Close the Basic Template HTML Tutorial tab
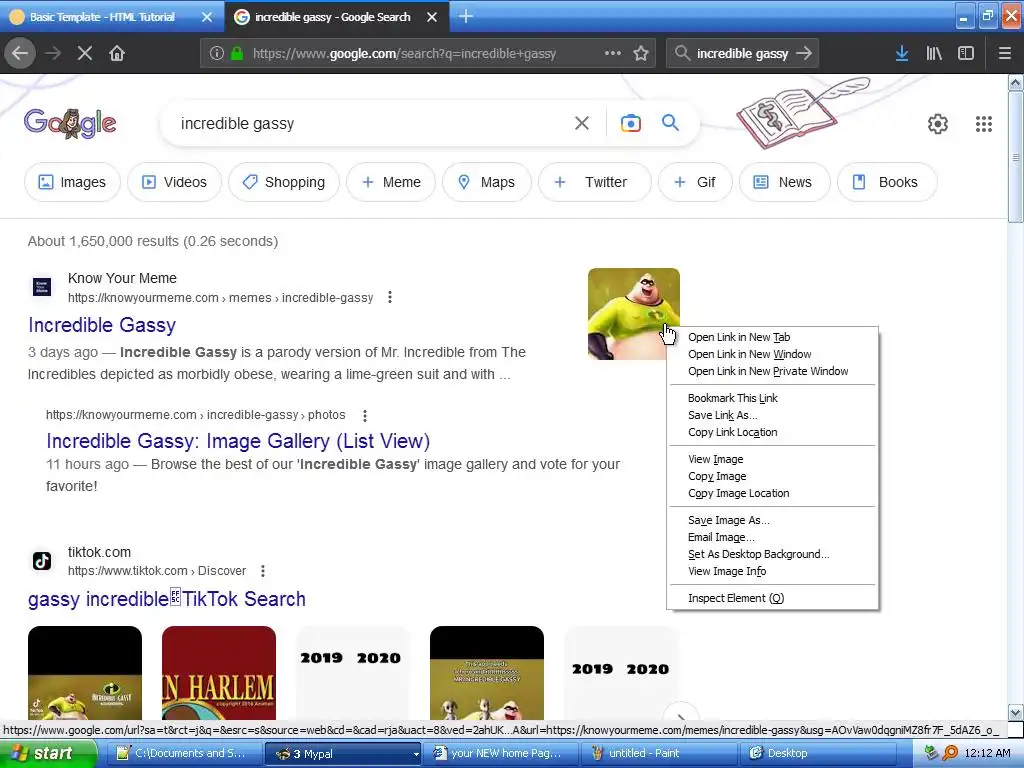Image resolution: width=1024 pixels, height=768 pixels. coord(206,17)
